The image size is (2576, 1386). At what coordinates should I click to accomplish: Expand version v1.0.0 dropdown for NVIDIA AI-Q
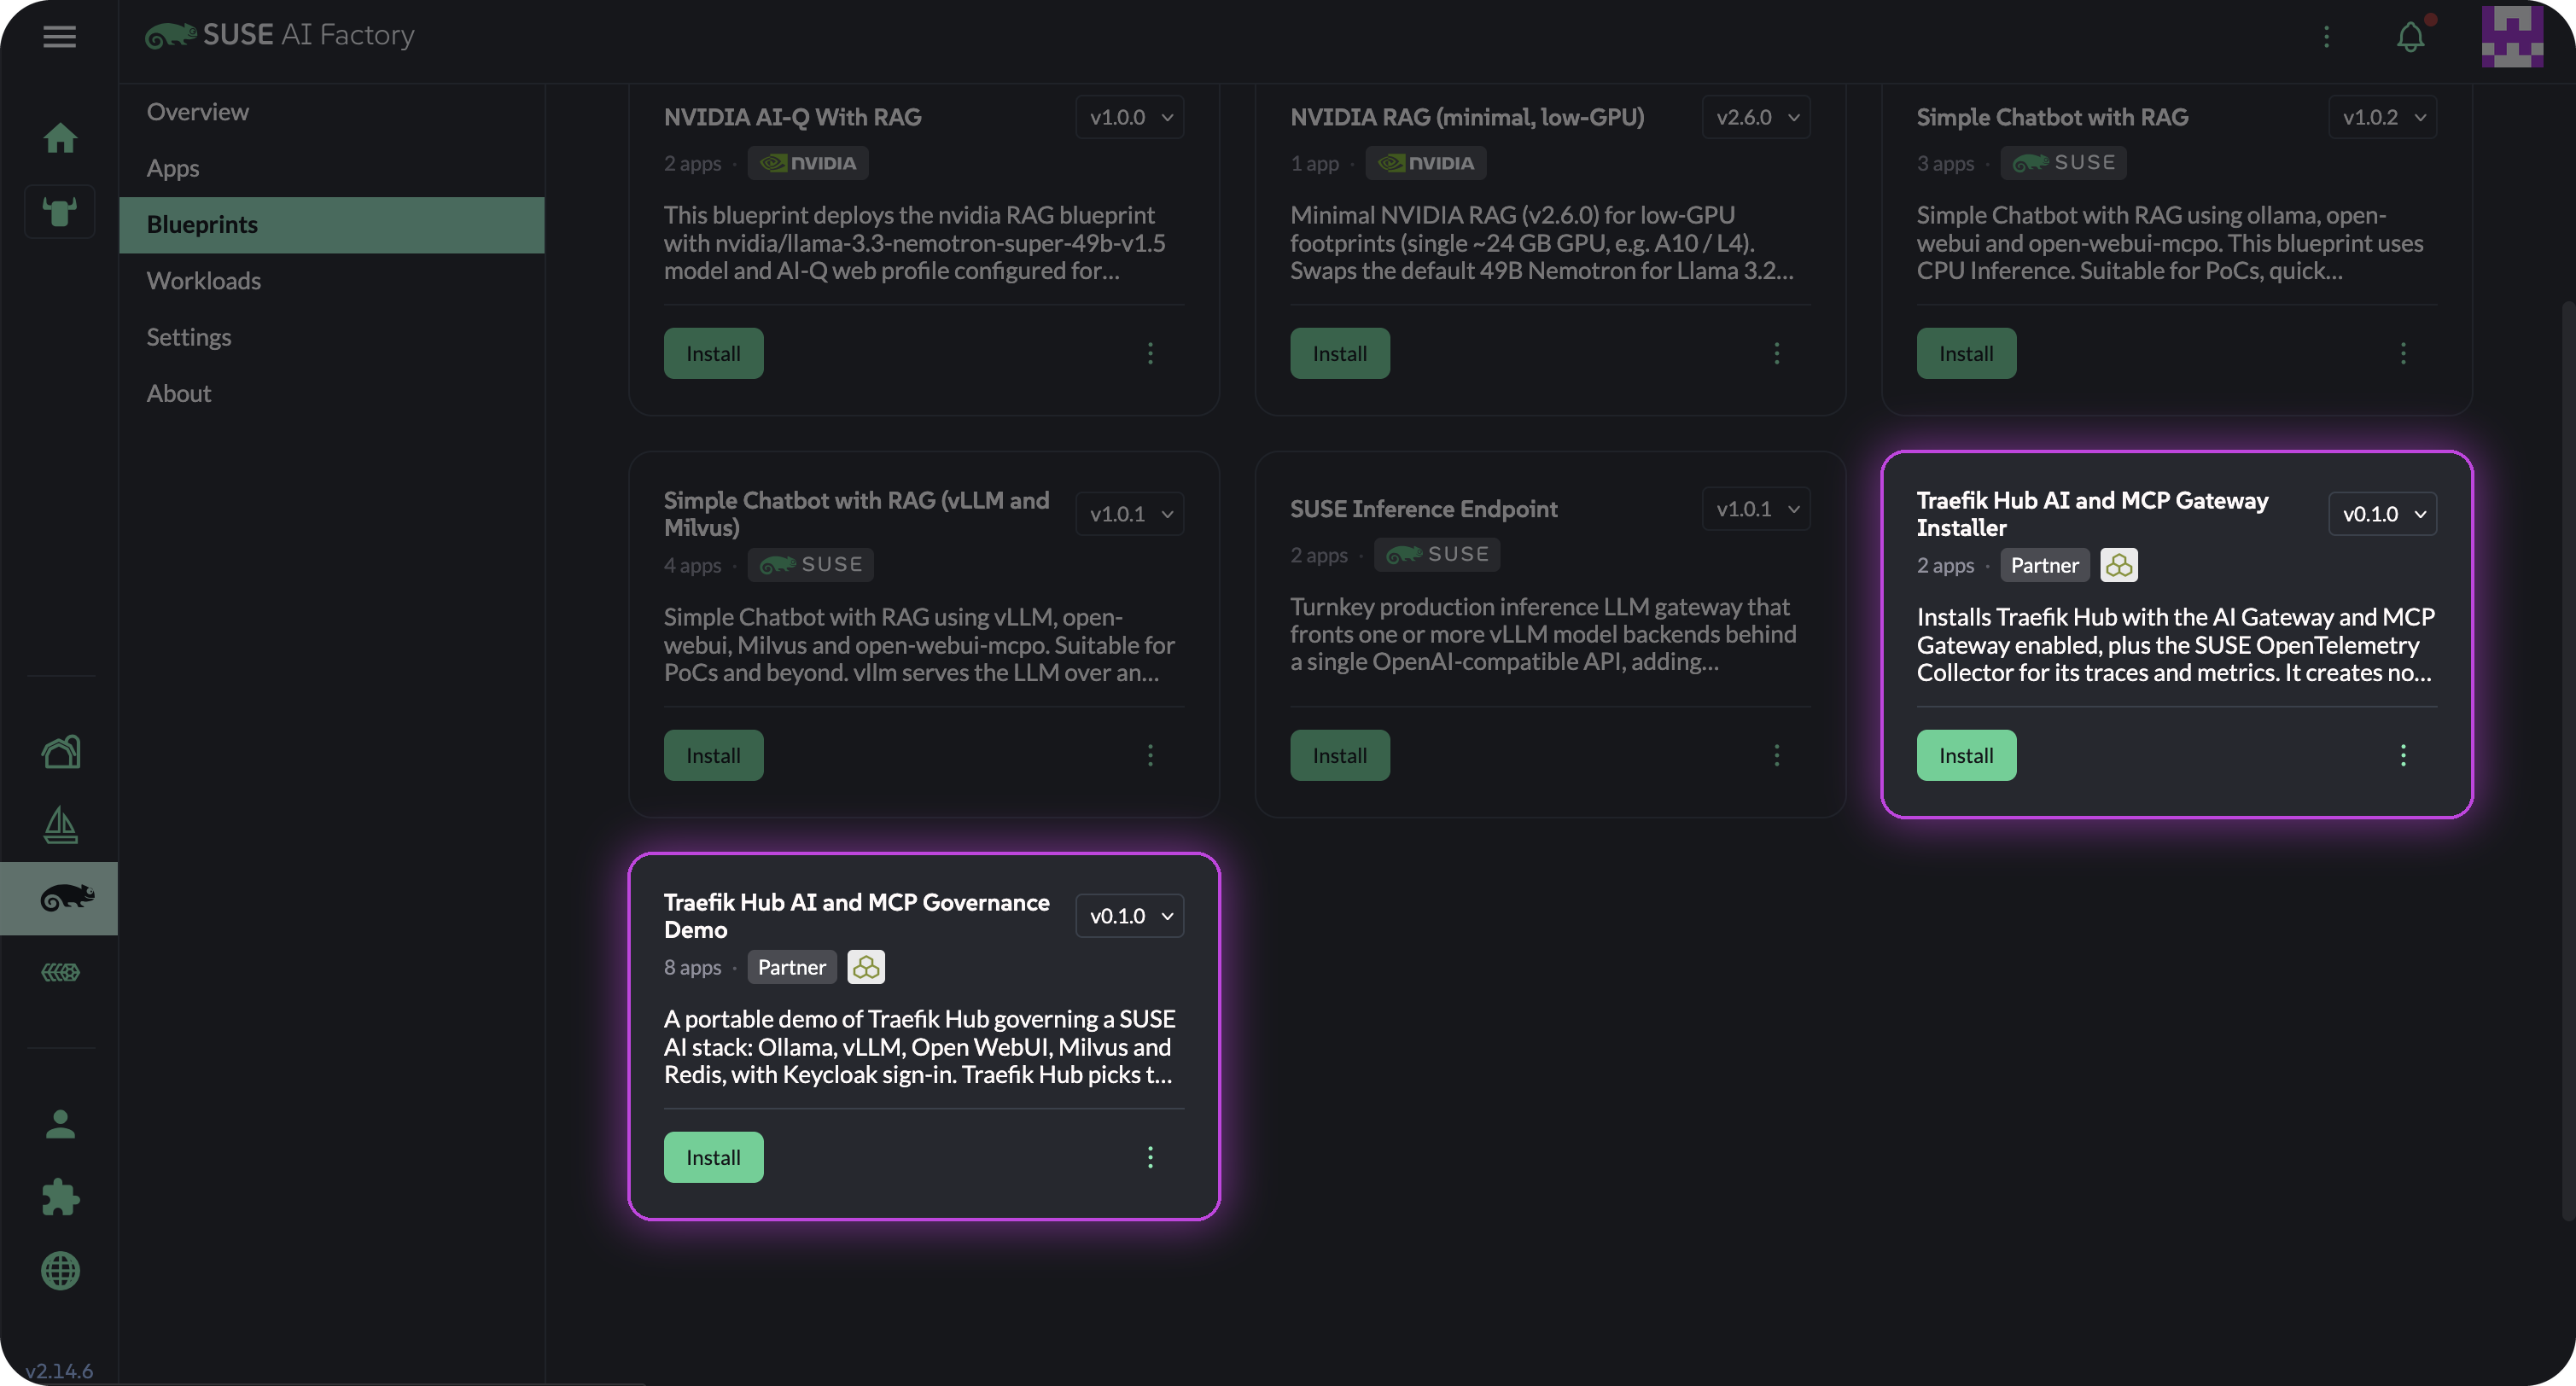1129,117
